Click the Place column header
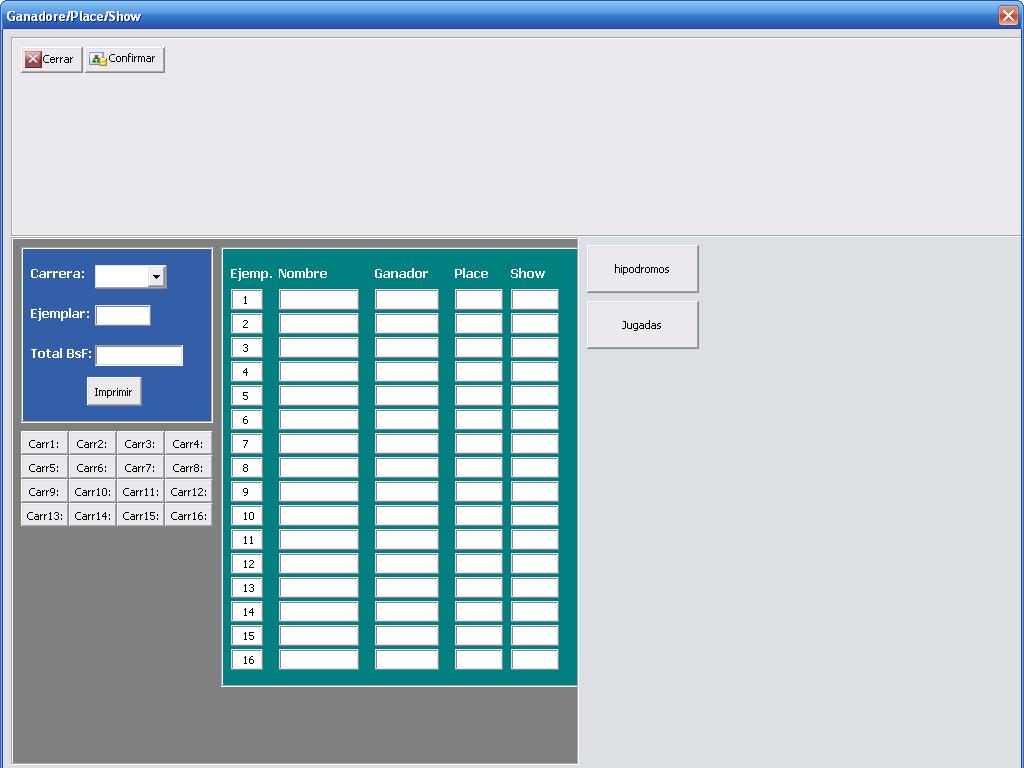 pos(471,274)
